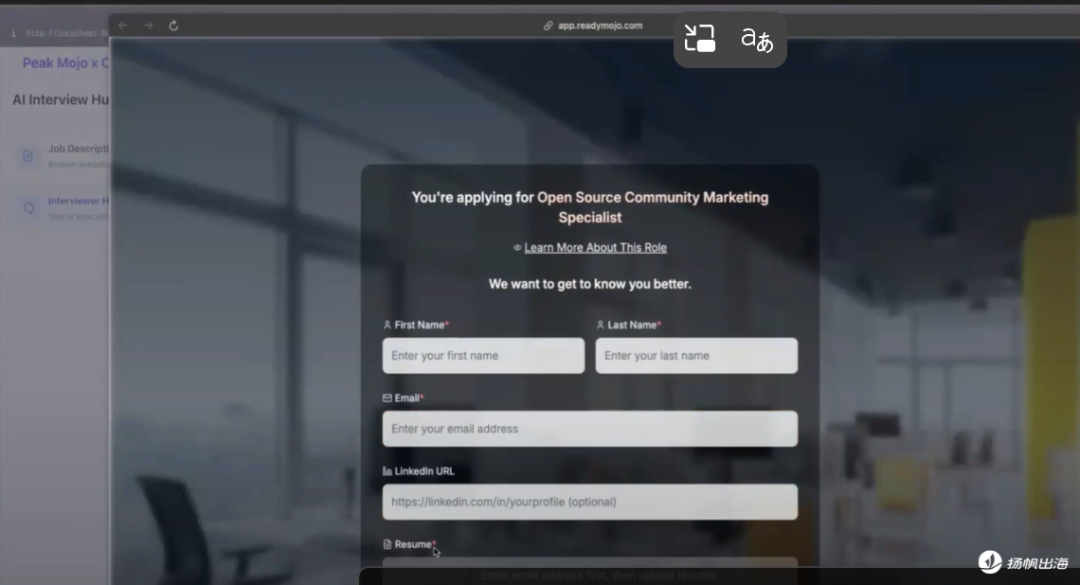Click the Resume field label
The image size is (1080, 585).
[x=410, y=544]
